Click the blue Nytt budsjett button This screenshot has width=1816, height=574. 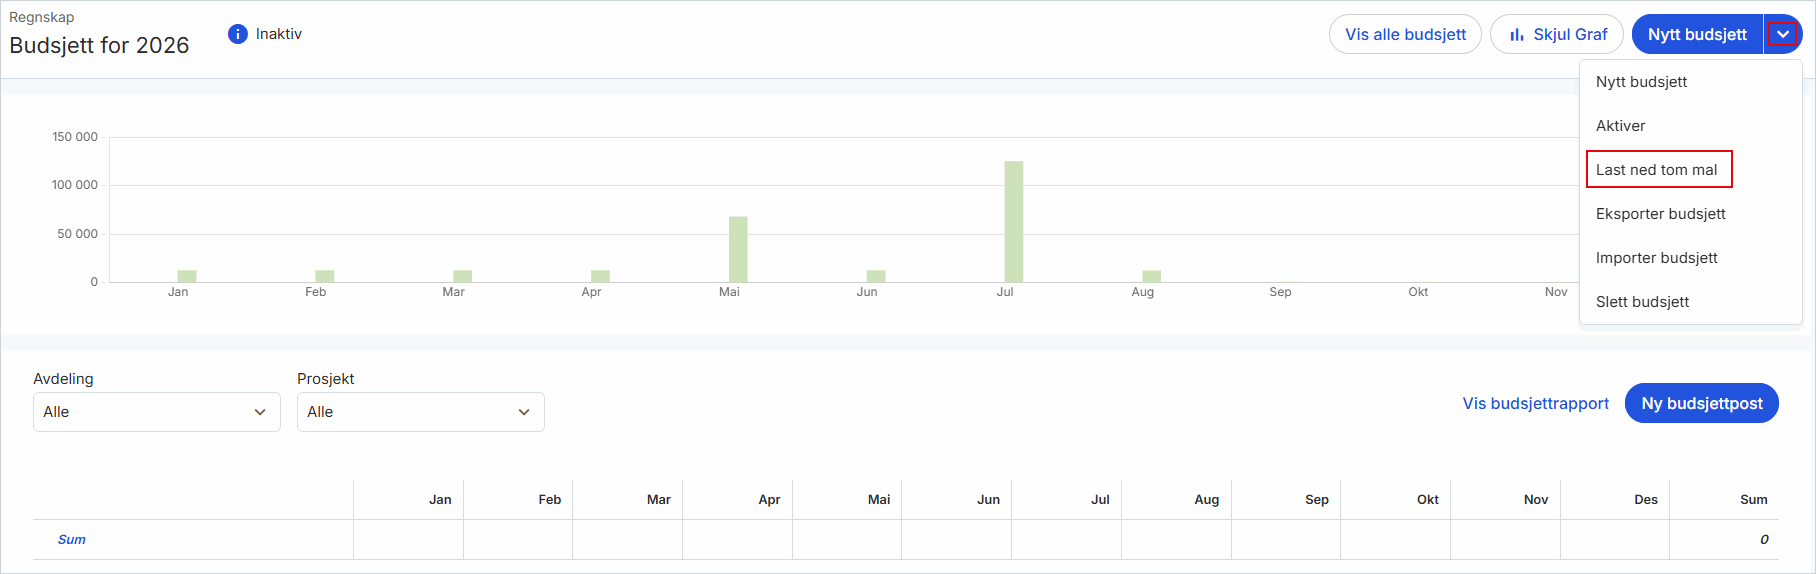(x=1697, y=34)
